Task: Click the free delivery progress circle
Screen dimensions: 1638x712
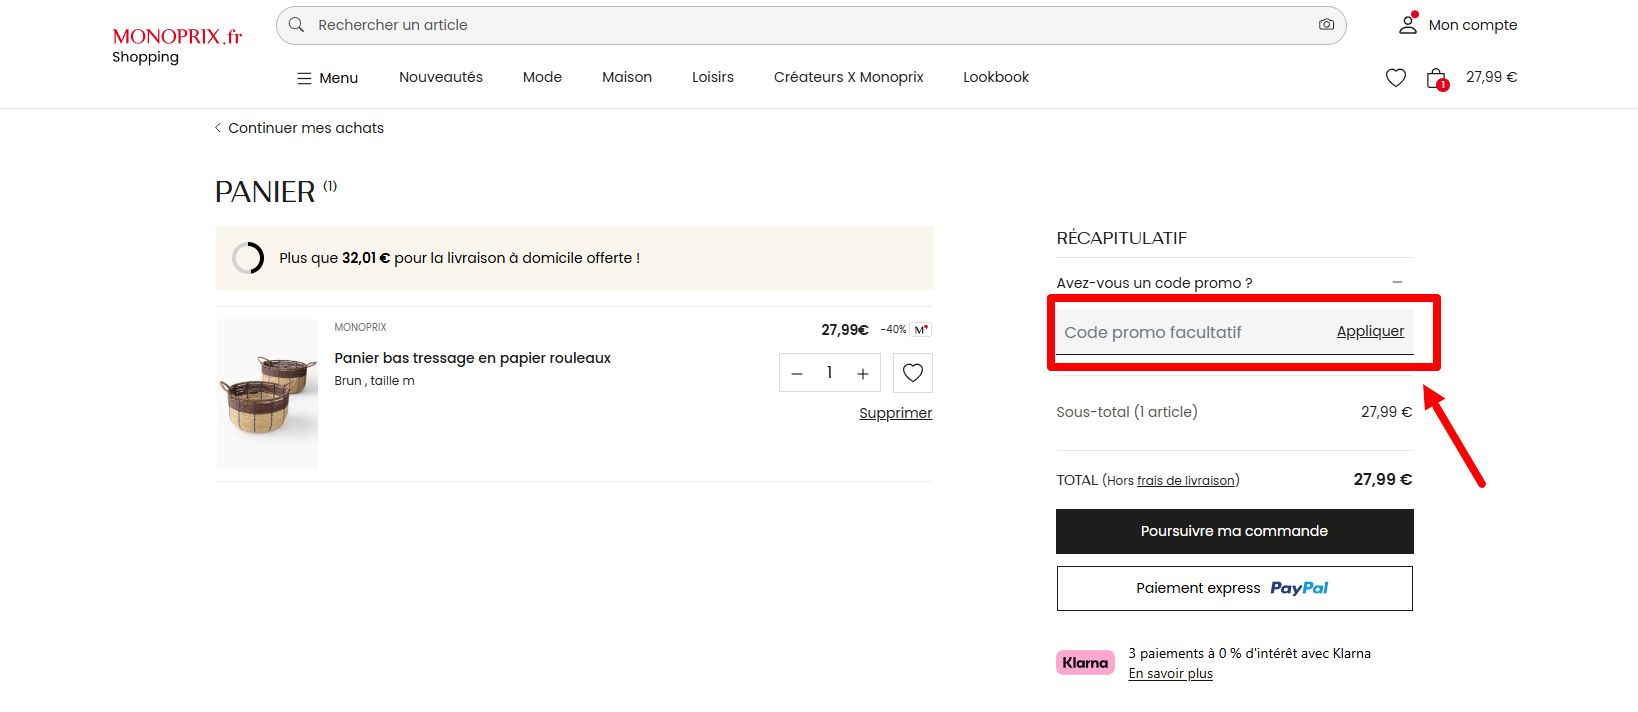Action: coord(248,258)
